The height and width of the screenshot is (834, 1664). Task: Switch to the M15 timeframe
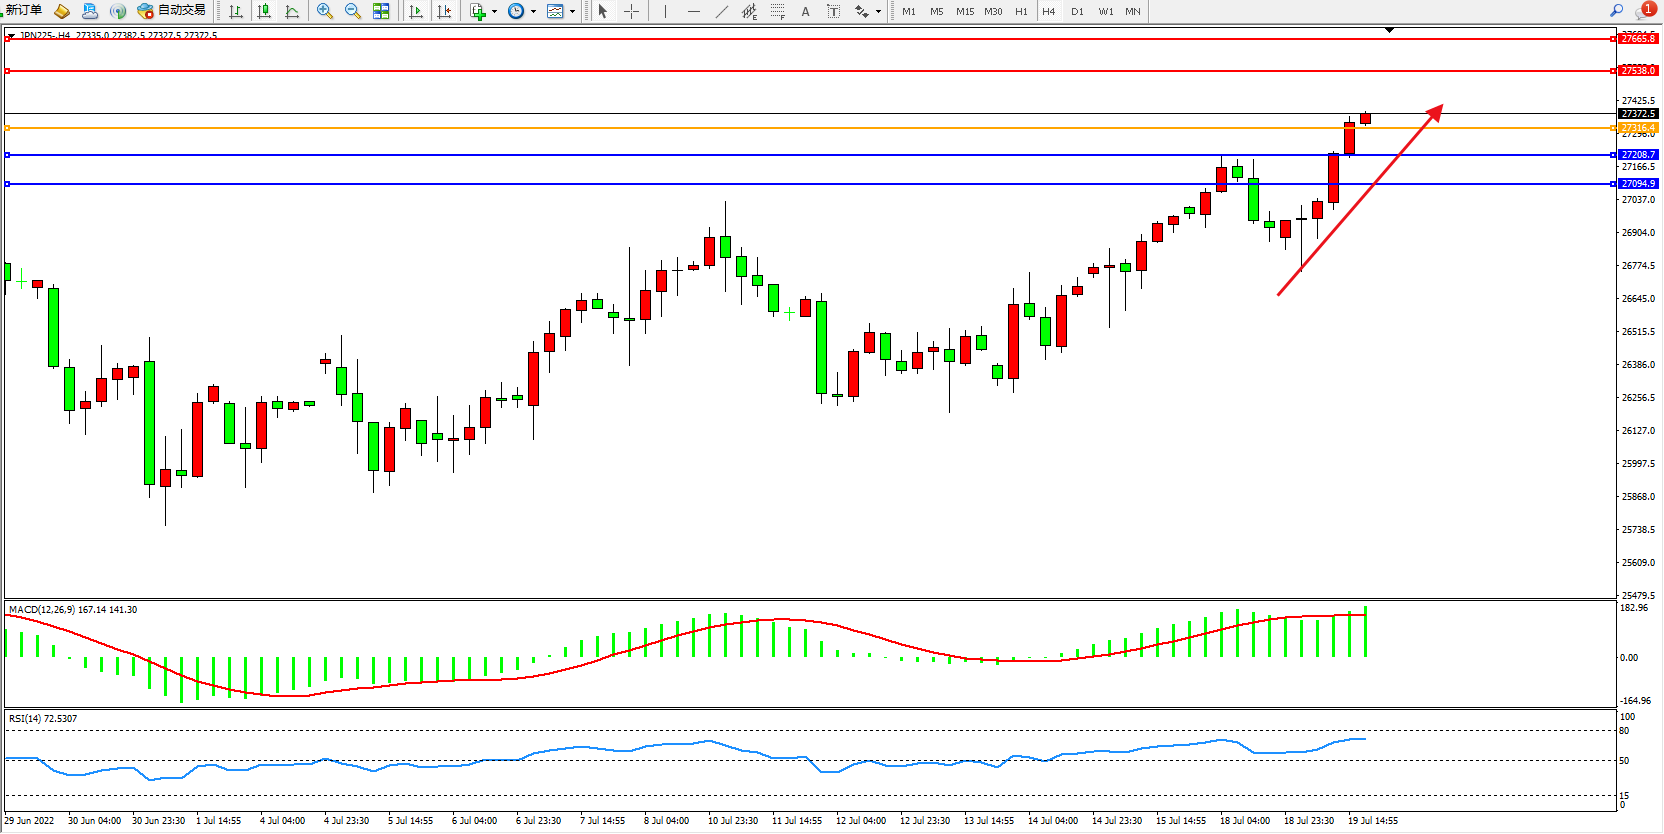coord(965,12)
